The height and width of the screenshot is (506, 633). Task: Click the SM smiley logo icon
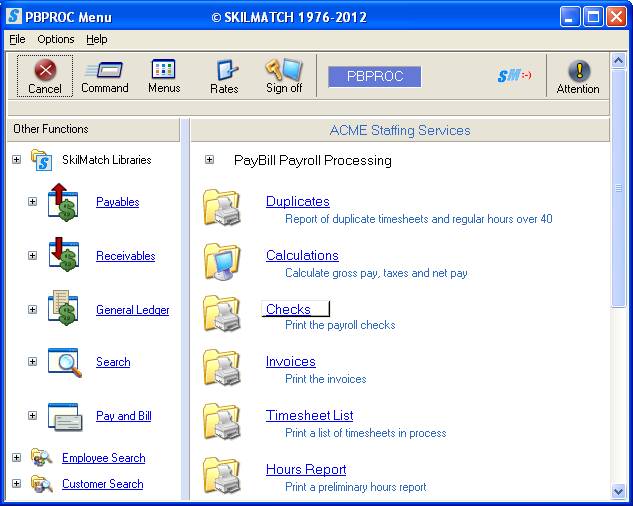click(514, 76)
